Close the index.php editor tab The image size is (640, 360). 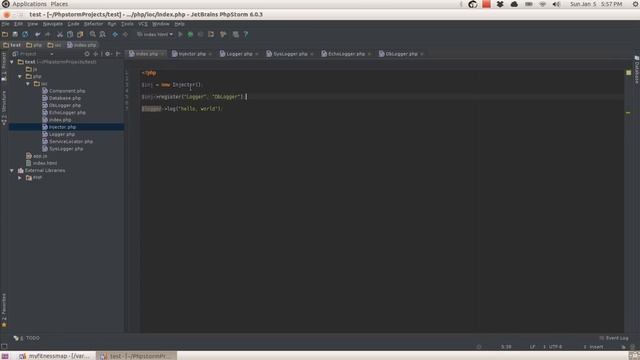click(162, 54)
